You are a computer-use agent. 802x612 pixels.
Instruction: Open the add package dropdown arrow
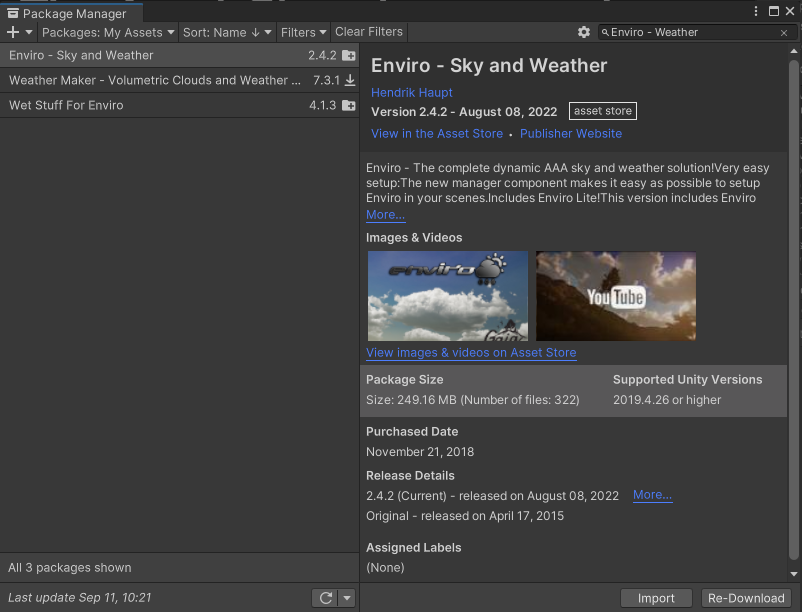(29, 33)
